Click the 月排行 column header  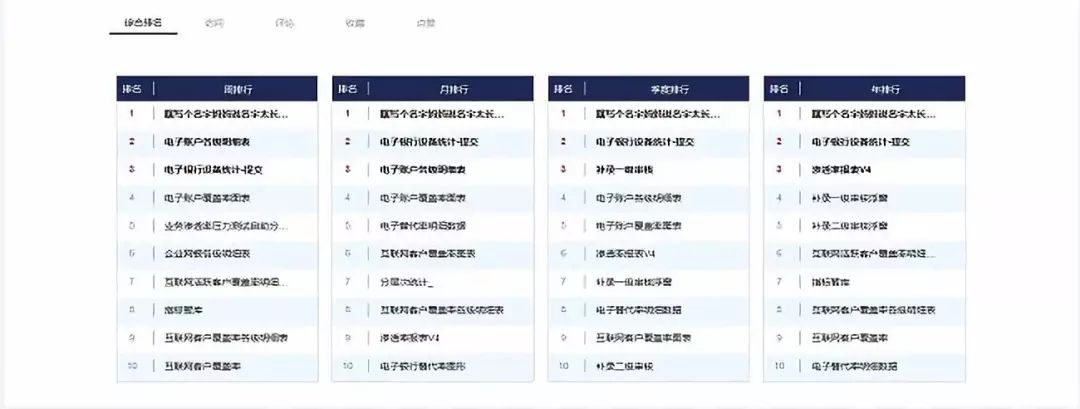point(455,89)
